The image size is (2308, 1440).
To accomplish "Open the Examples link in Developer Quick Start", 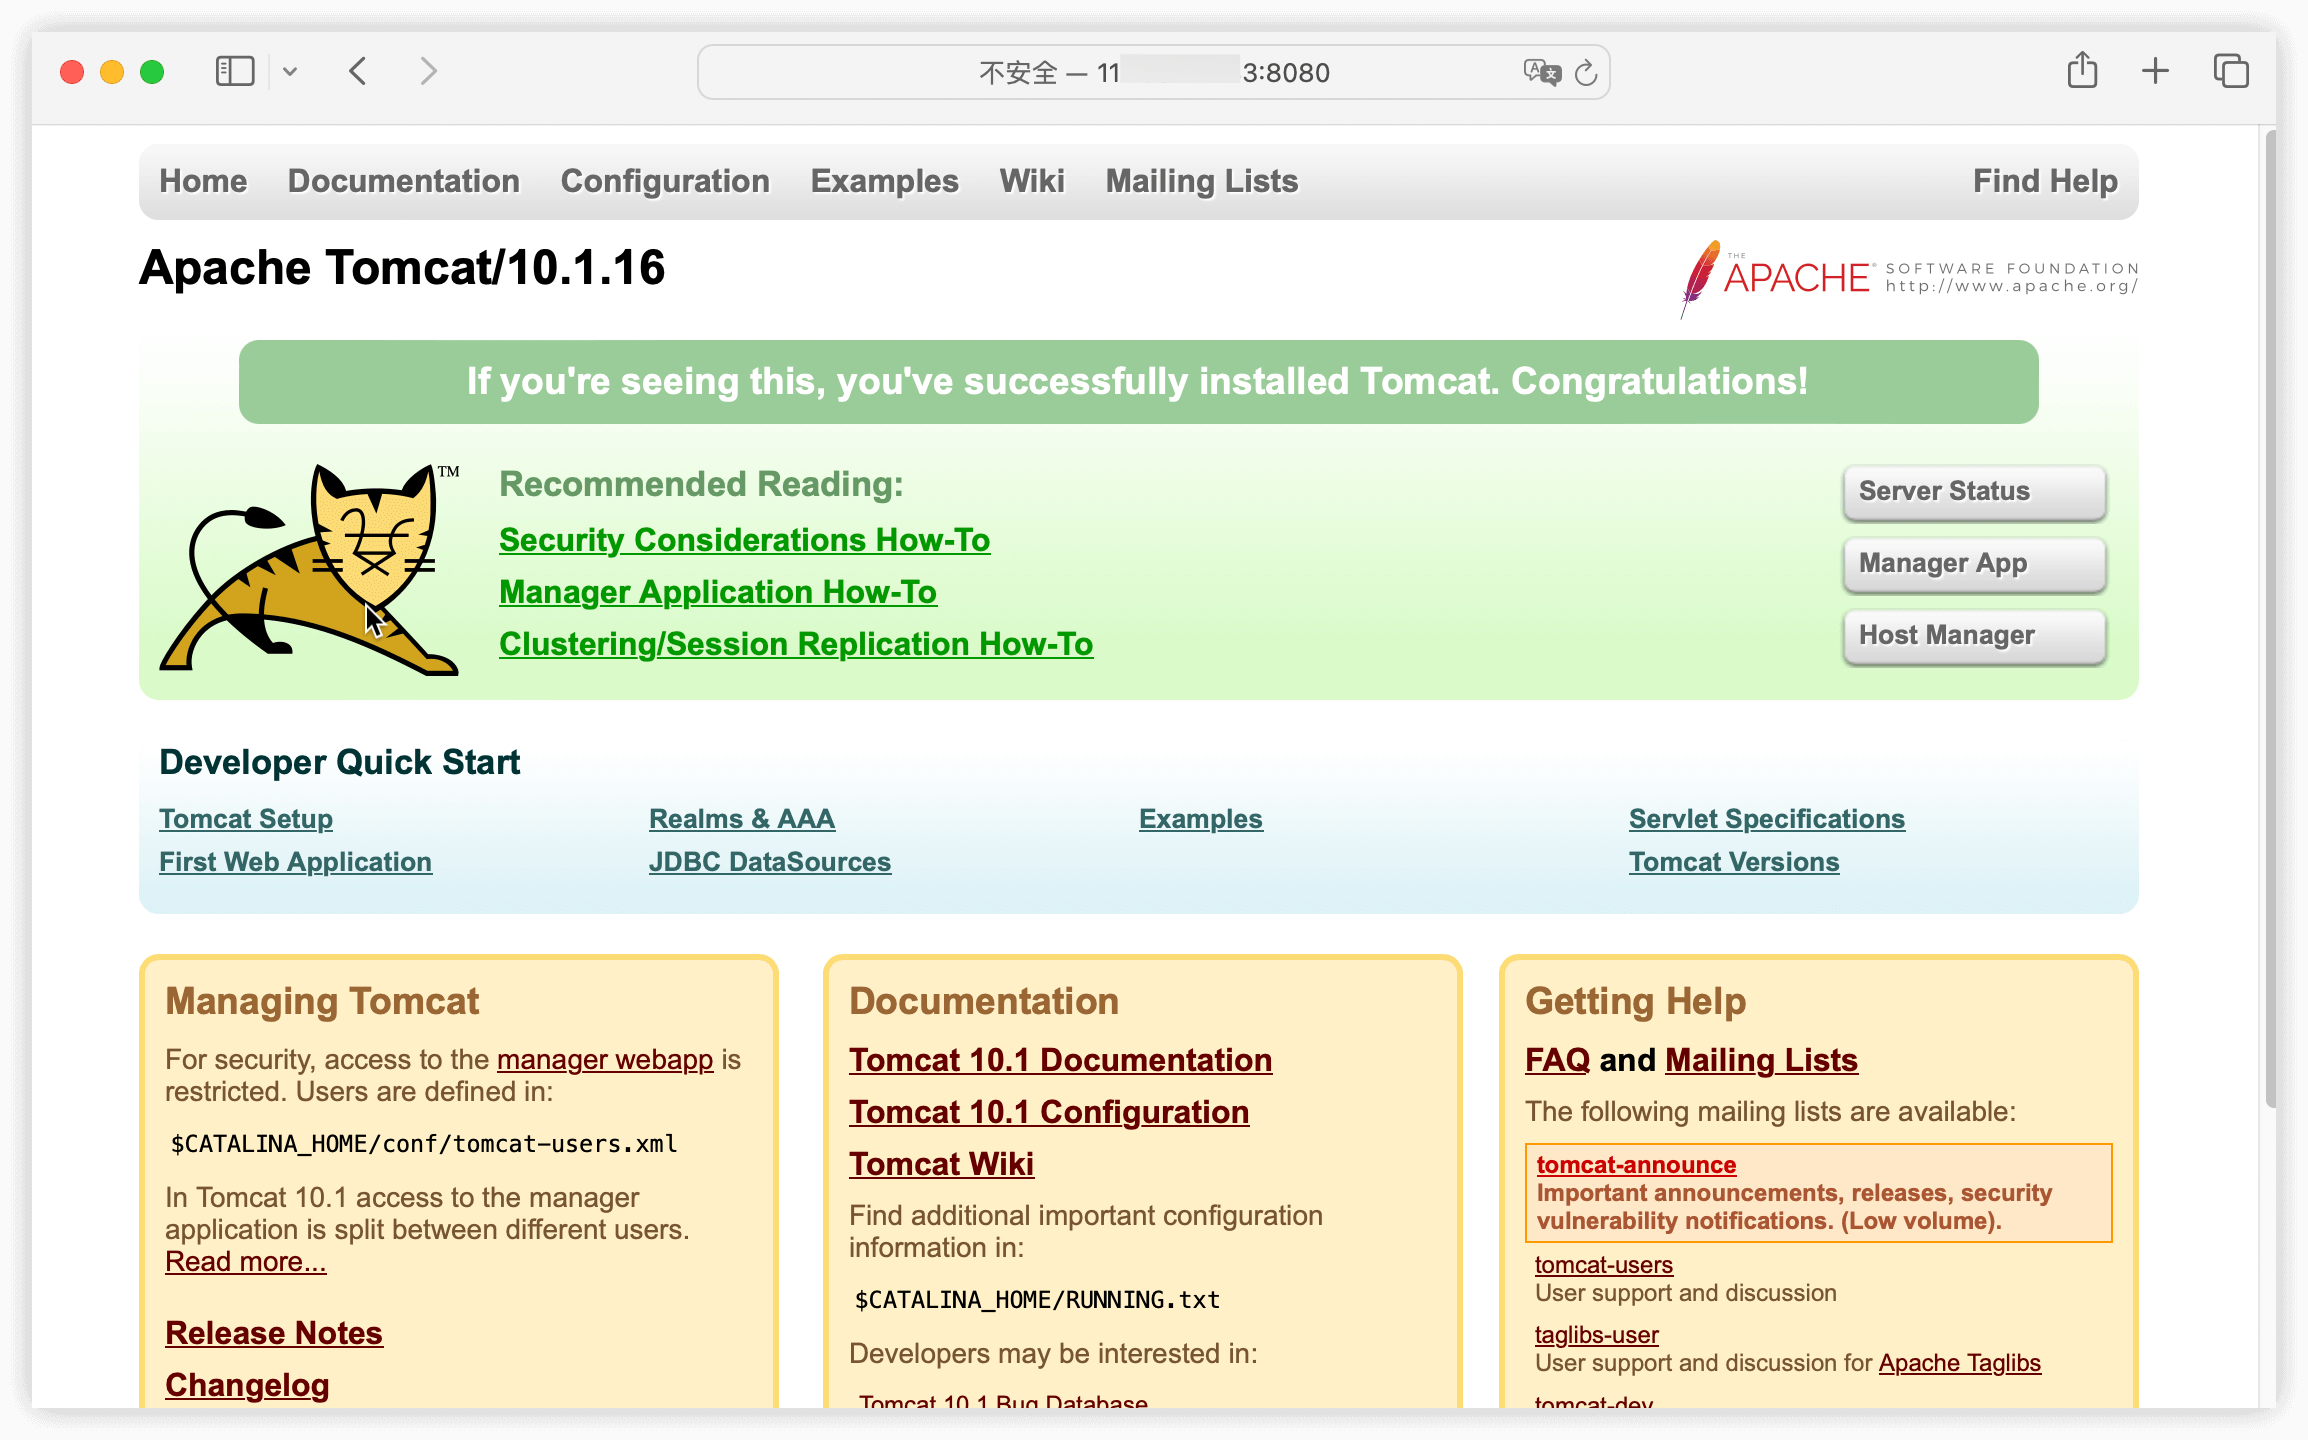I will [1201, 819].
